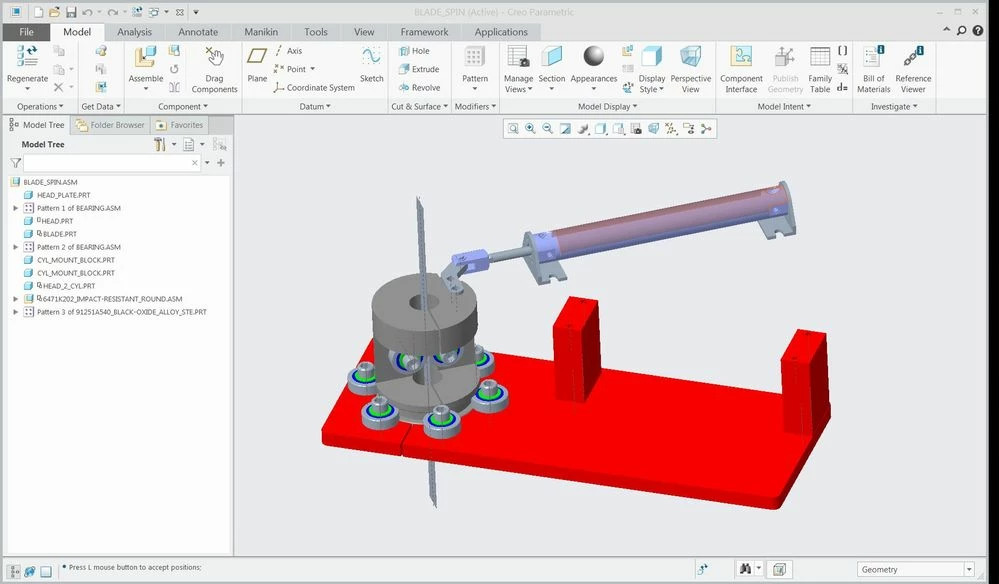Expand Pattern 1 of BEARING.ASM

[x=16, y=208]
